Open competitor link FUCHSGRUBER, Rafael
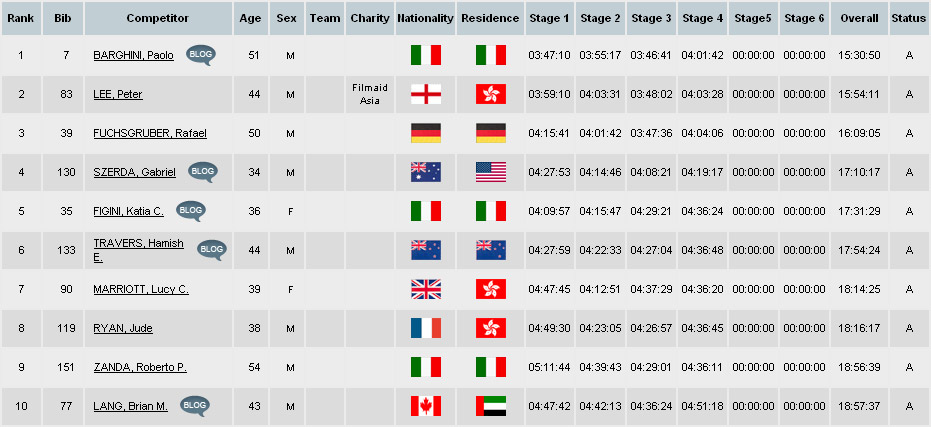The height and width of the screenshot is (427, 931). [x=150, y=134]
